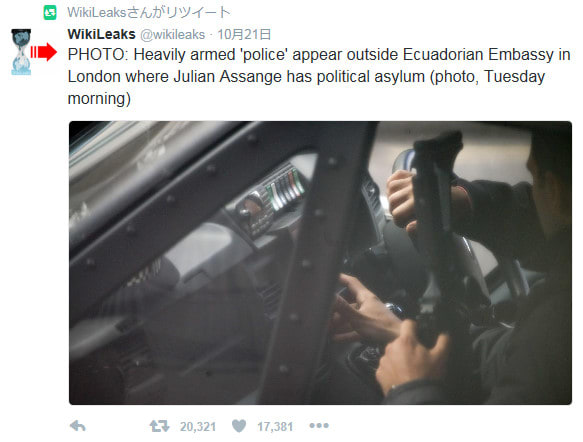Image resolution: width=583 pixels, height=442 pixels.
Task: Click the WikiLeaks hourglass avatar
Action: point(21,52)
